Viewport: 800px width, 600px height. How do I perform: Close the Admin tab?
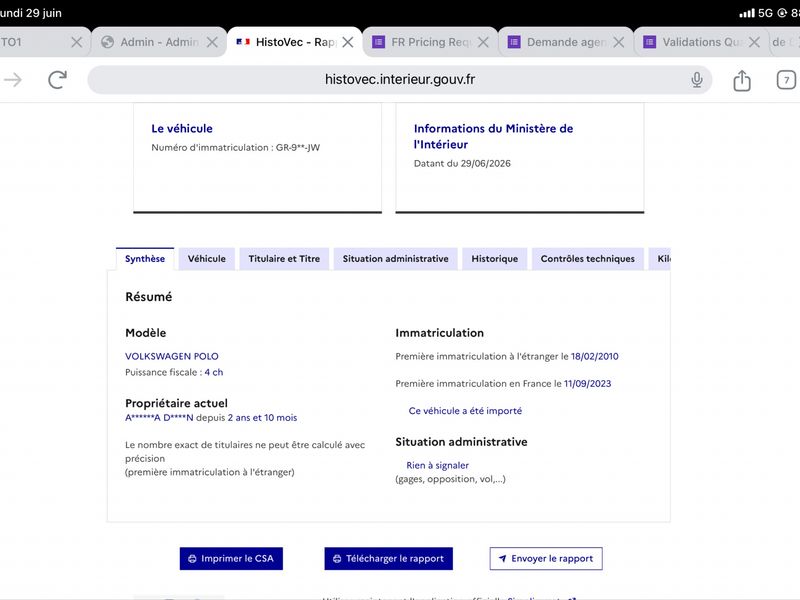[x=212, y=42]
